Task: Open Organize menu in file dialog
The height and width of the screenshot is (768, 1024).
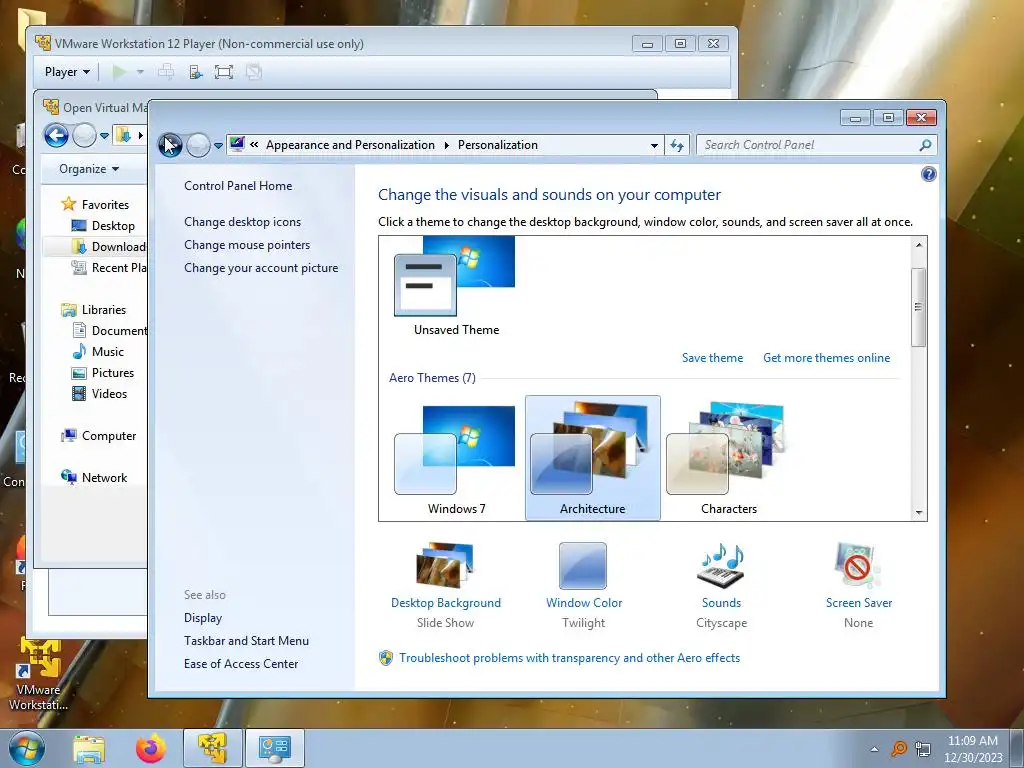Action: point(89,168)
